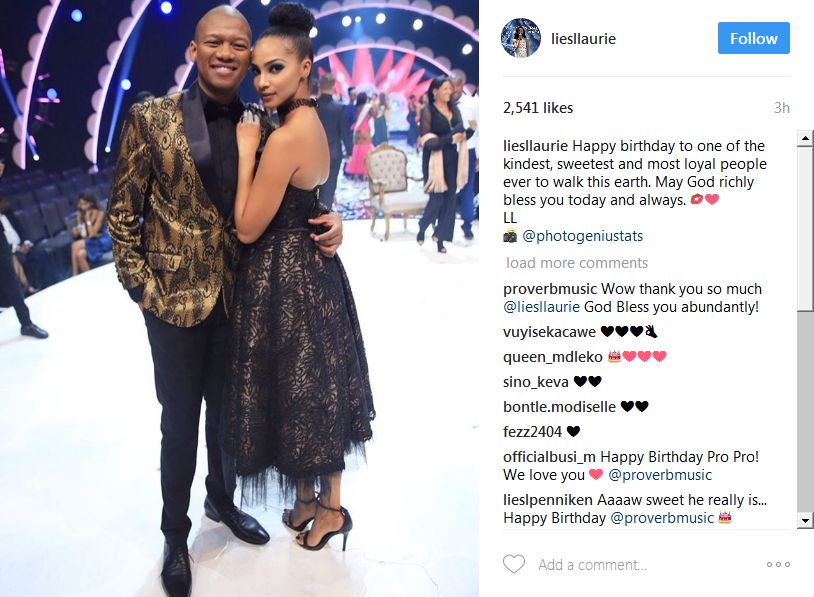Image resolution: width=814 pixels, height=597 pixels.
Task: Open officialbusi_m commenter profile
Action: point(549,457)
